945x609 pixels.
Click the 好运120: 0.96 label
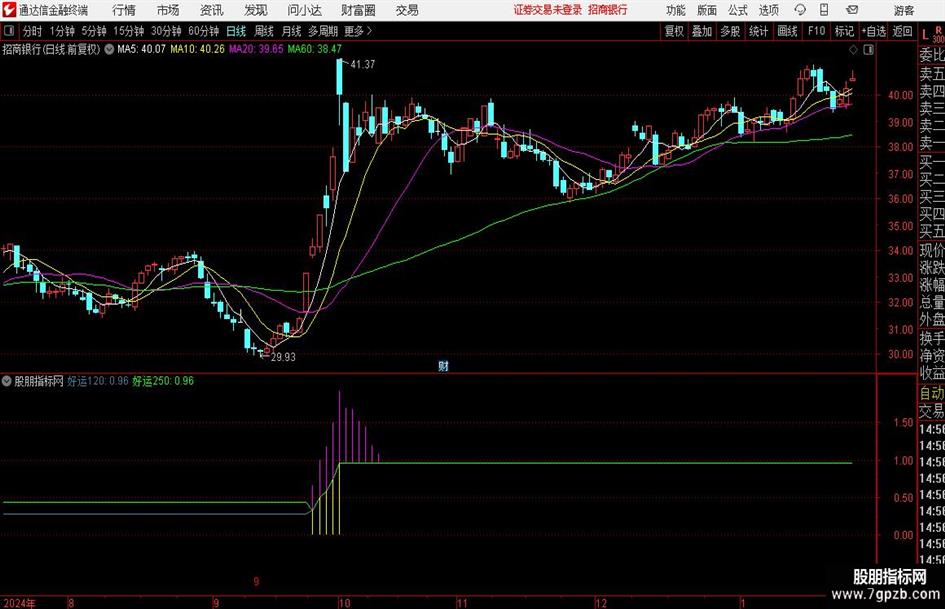point(97,381)
